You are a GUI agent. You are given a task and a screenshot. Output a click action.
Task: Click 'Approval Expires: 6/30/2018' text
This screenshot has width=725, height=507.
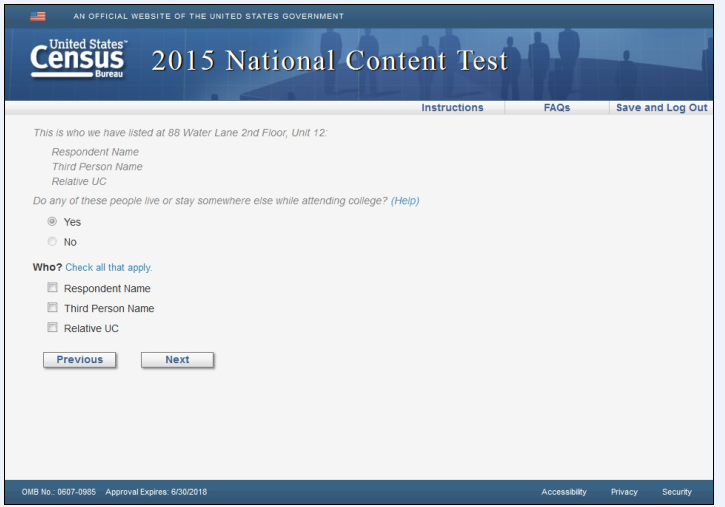click(156, 492)
